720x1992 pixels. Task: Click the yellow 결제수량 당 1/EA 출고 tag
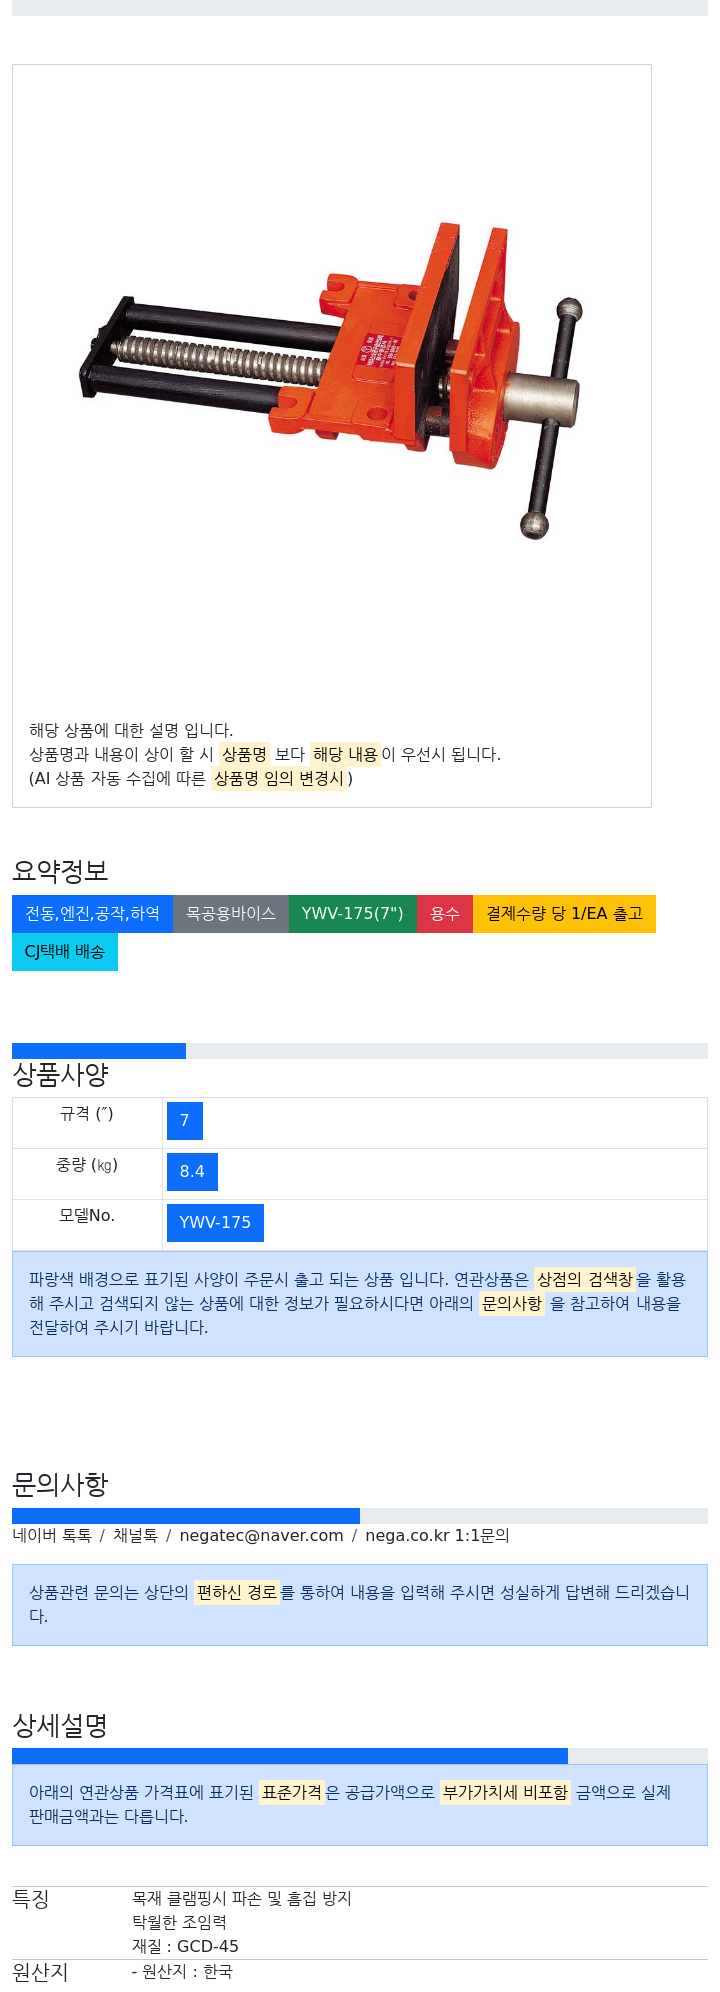(564, 914)
